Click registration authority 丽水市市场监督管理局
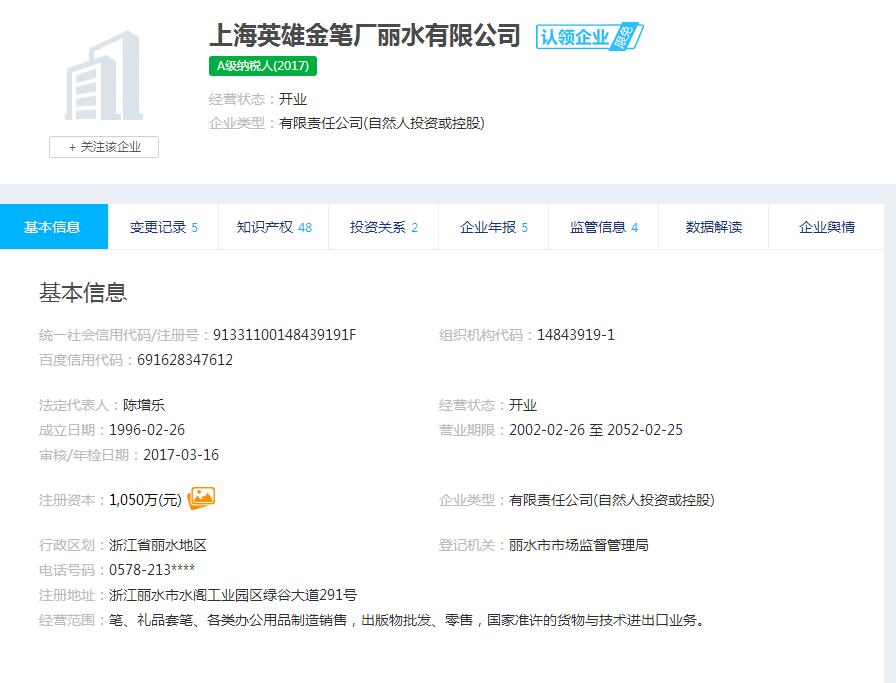The image size is (896, 683). pos(579,545)
